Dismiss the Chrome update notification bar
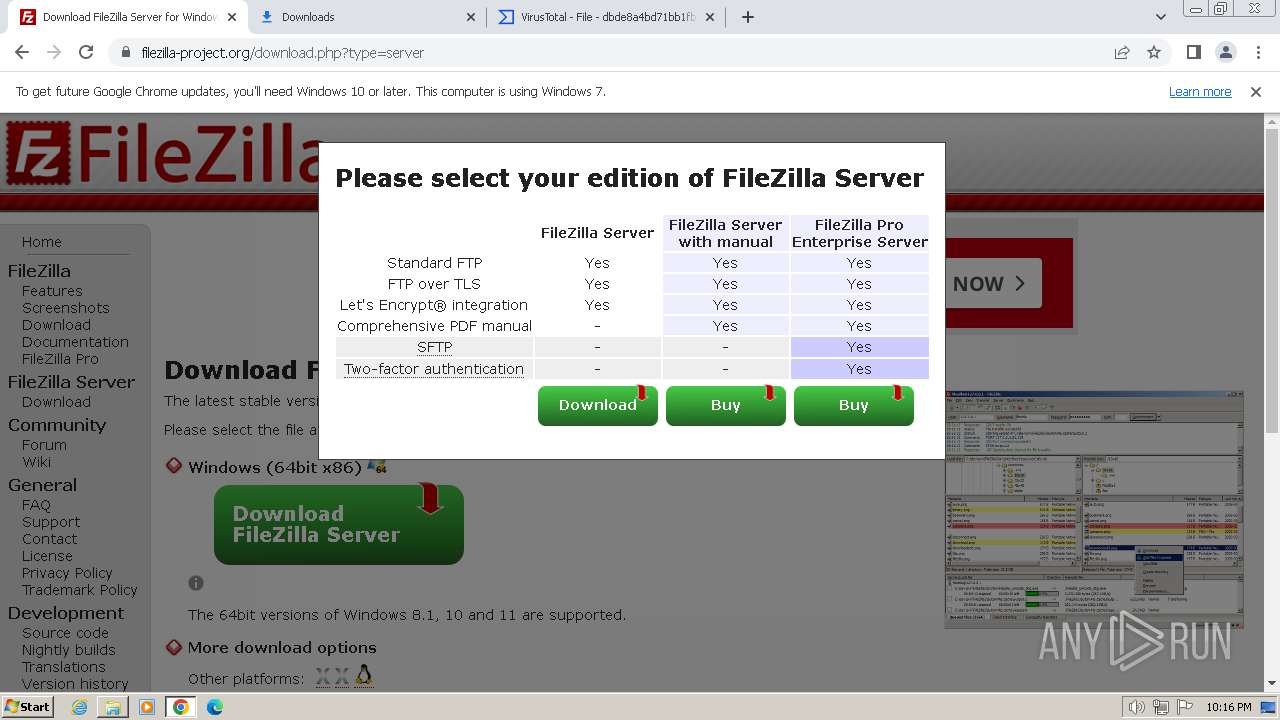This screenshot has height=720, width=1280. (1256, 92)
